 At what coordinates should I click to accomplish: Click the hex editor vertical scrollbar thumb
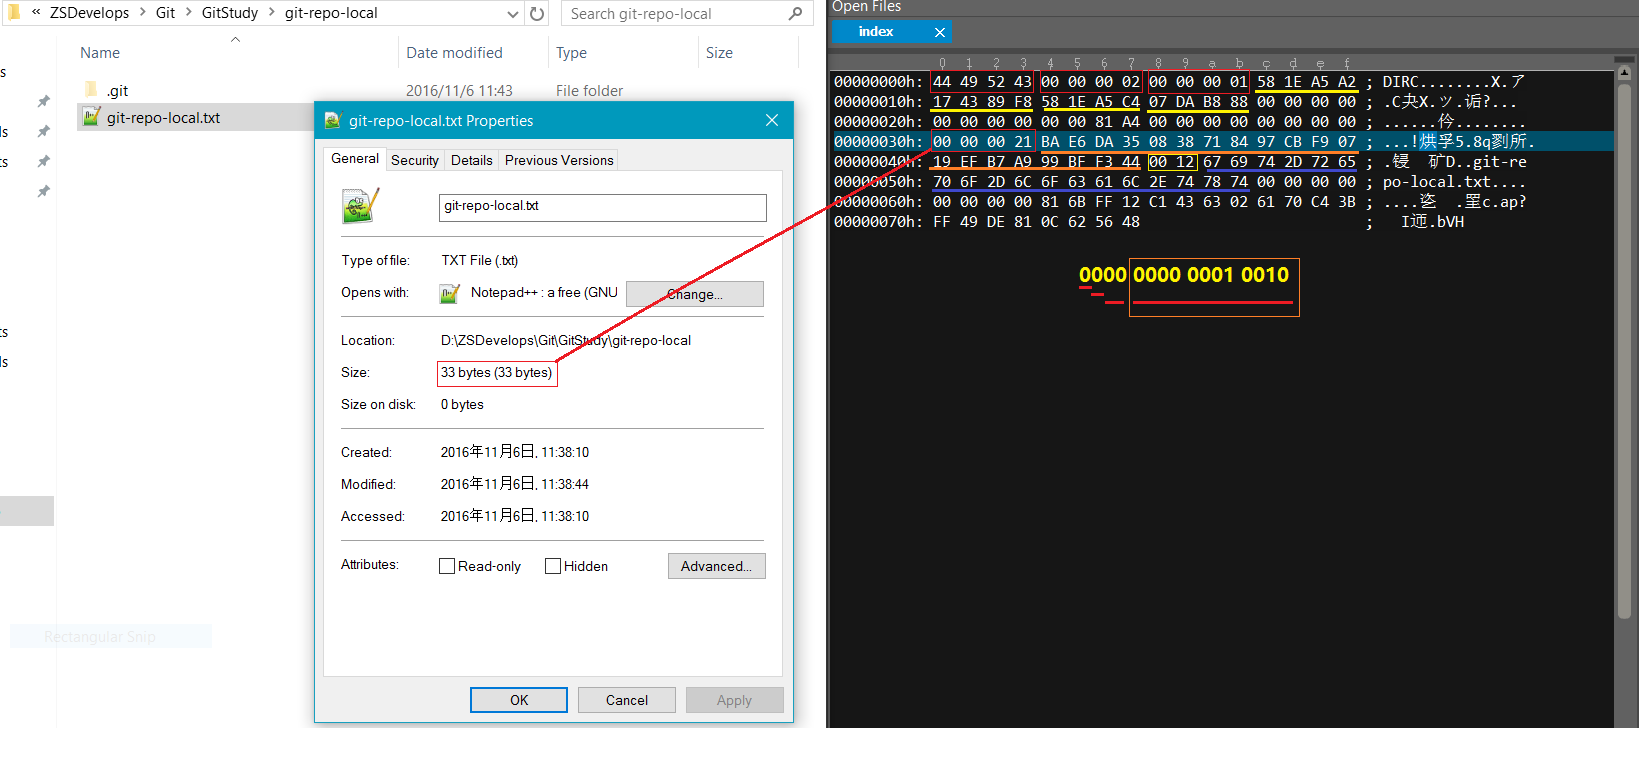click(x=1624, y=350)
